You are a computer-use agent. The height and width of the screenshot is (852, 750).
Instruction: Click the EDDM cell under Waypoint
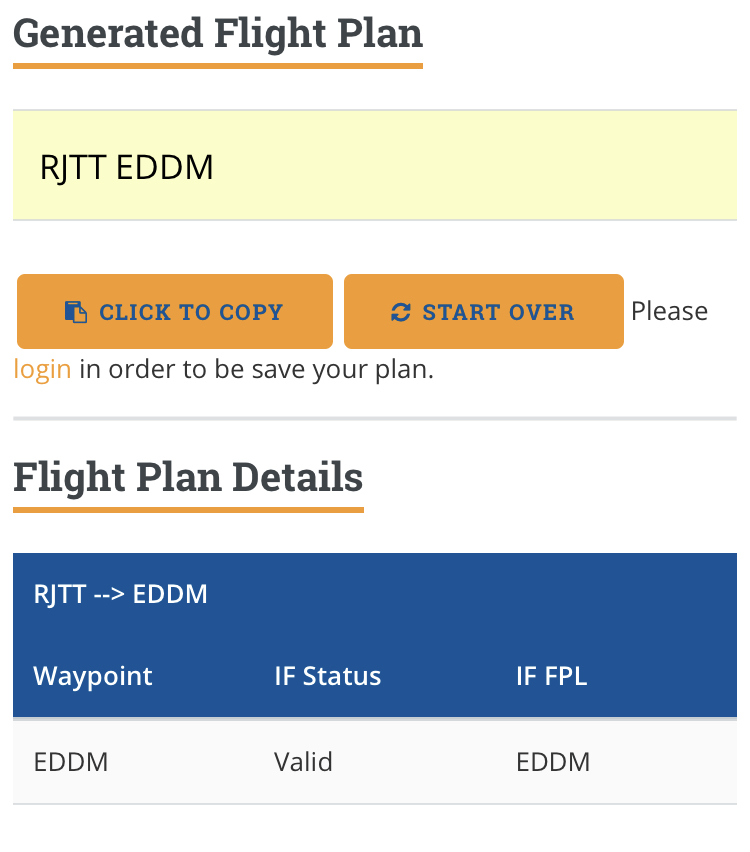pos(71,762)
